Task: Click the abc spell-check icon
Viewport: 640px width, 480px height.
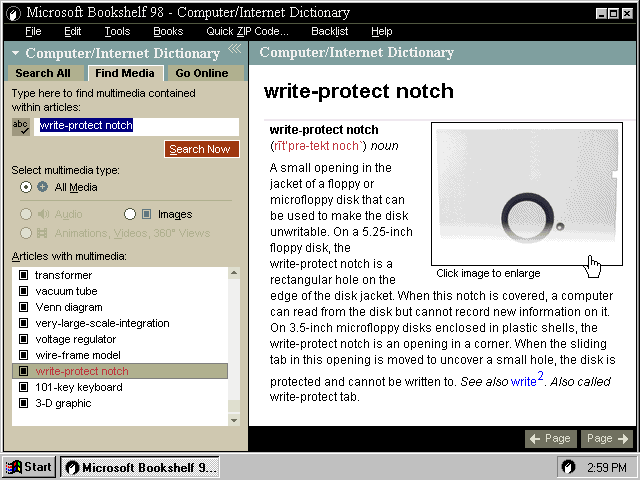Action: tap(21, 126)
